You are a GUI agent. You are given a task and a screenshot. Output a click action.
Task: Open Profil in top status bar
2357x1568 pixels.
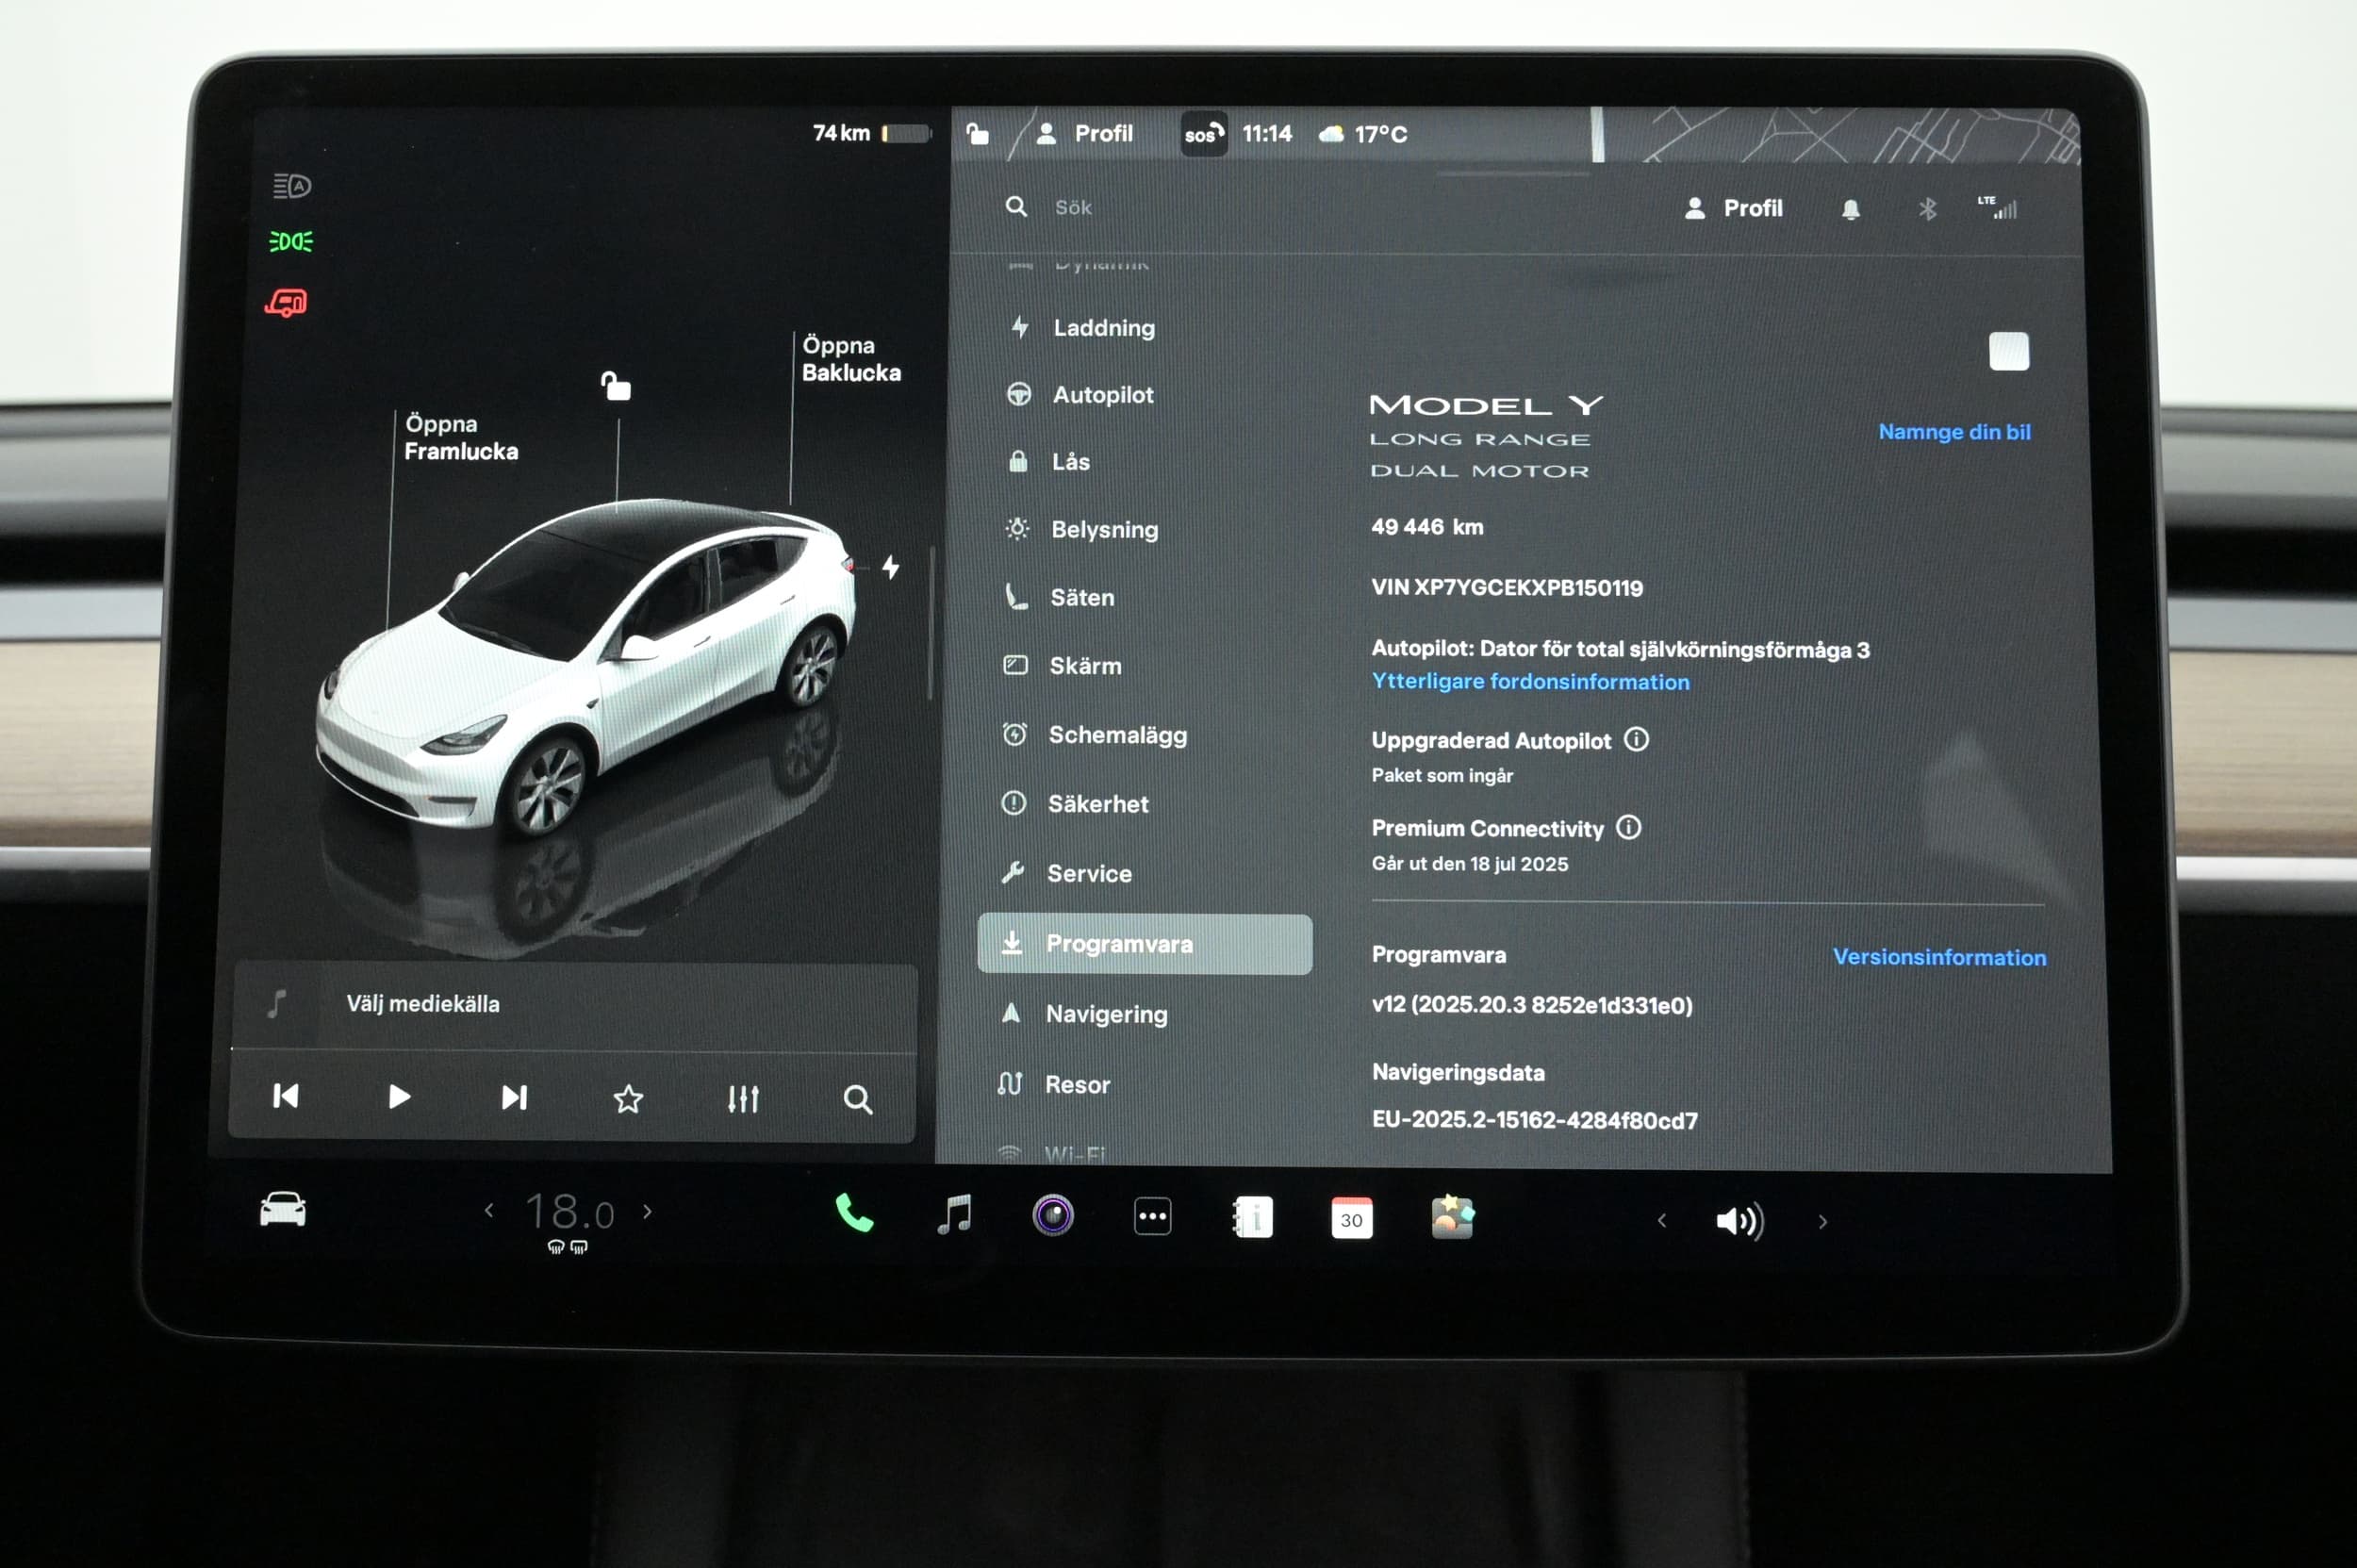pyautogui.click(x=1086, y=133)
